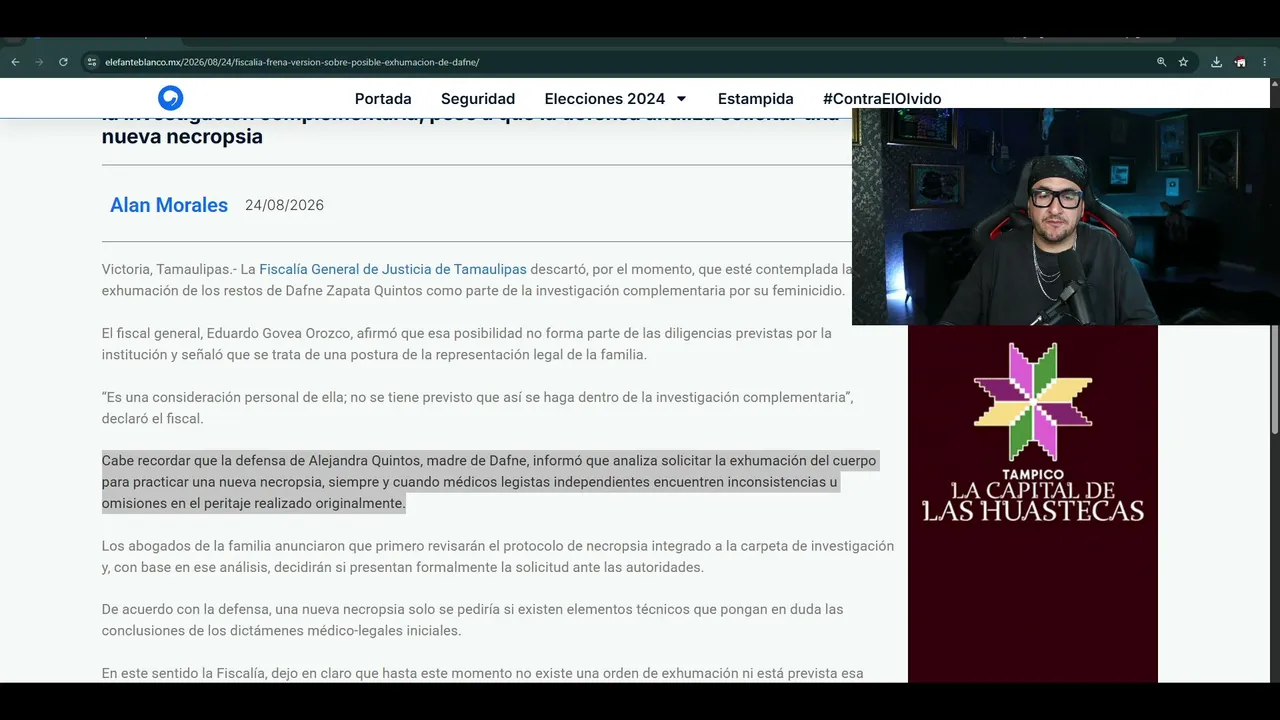
Task: Click the zoom magnifier icon in address bar
Action: tap(1161, 62)
